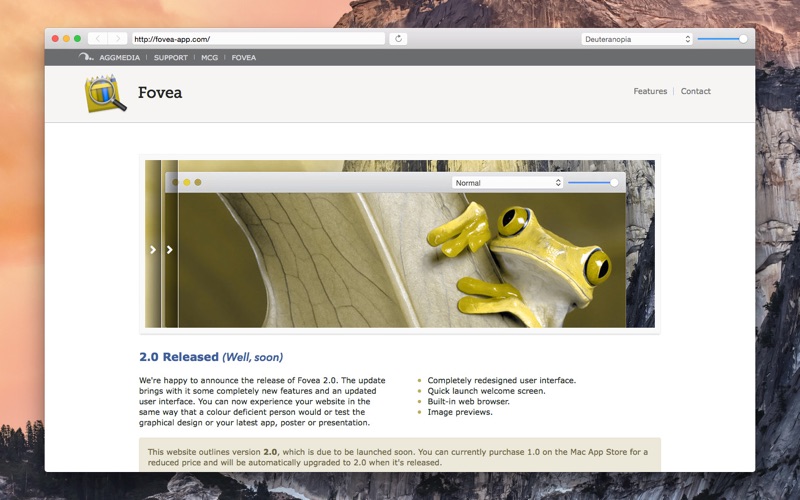Image resolution: width=800 pixels, height=500 pixels.
Task: Click the outer slideshow chevron arrow
Action: click(153, 249)
